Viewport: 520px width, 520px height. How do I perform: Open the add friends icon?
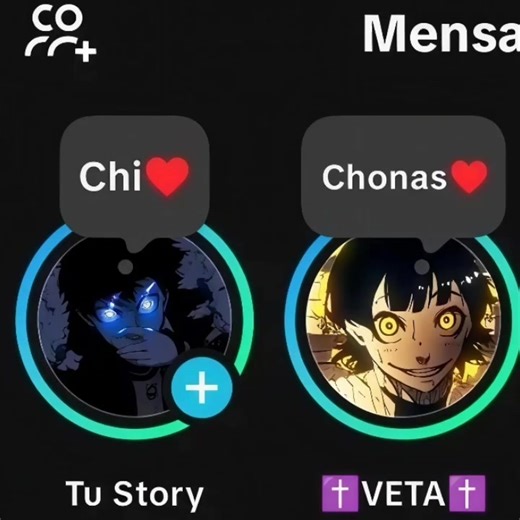tap(61, 35)
